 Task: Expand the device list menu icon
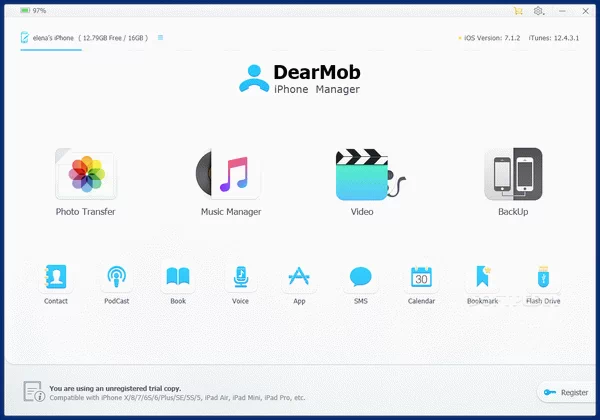click(160, 37)
